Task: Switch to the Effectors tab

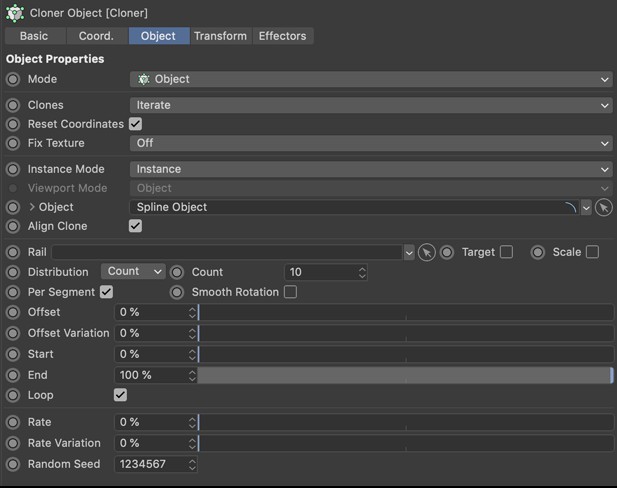Action: [282, 36]
